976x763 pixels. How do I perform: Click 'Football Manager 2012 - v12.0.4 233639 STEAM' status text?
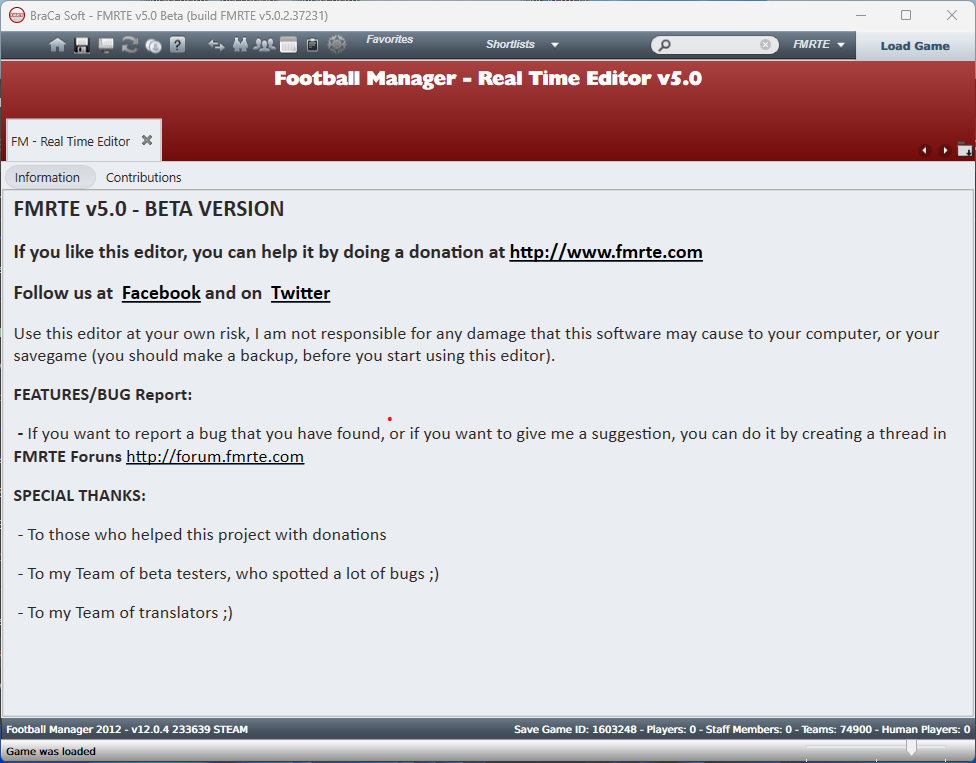pos(127,729)
